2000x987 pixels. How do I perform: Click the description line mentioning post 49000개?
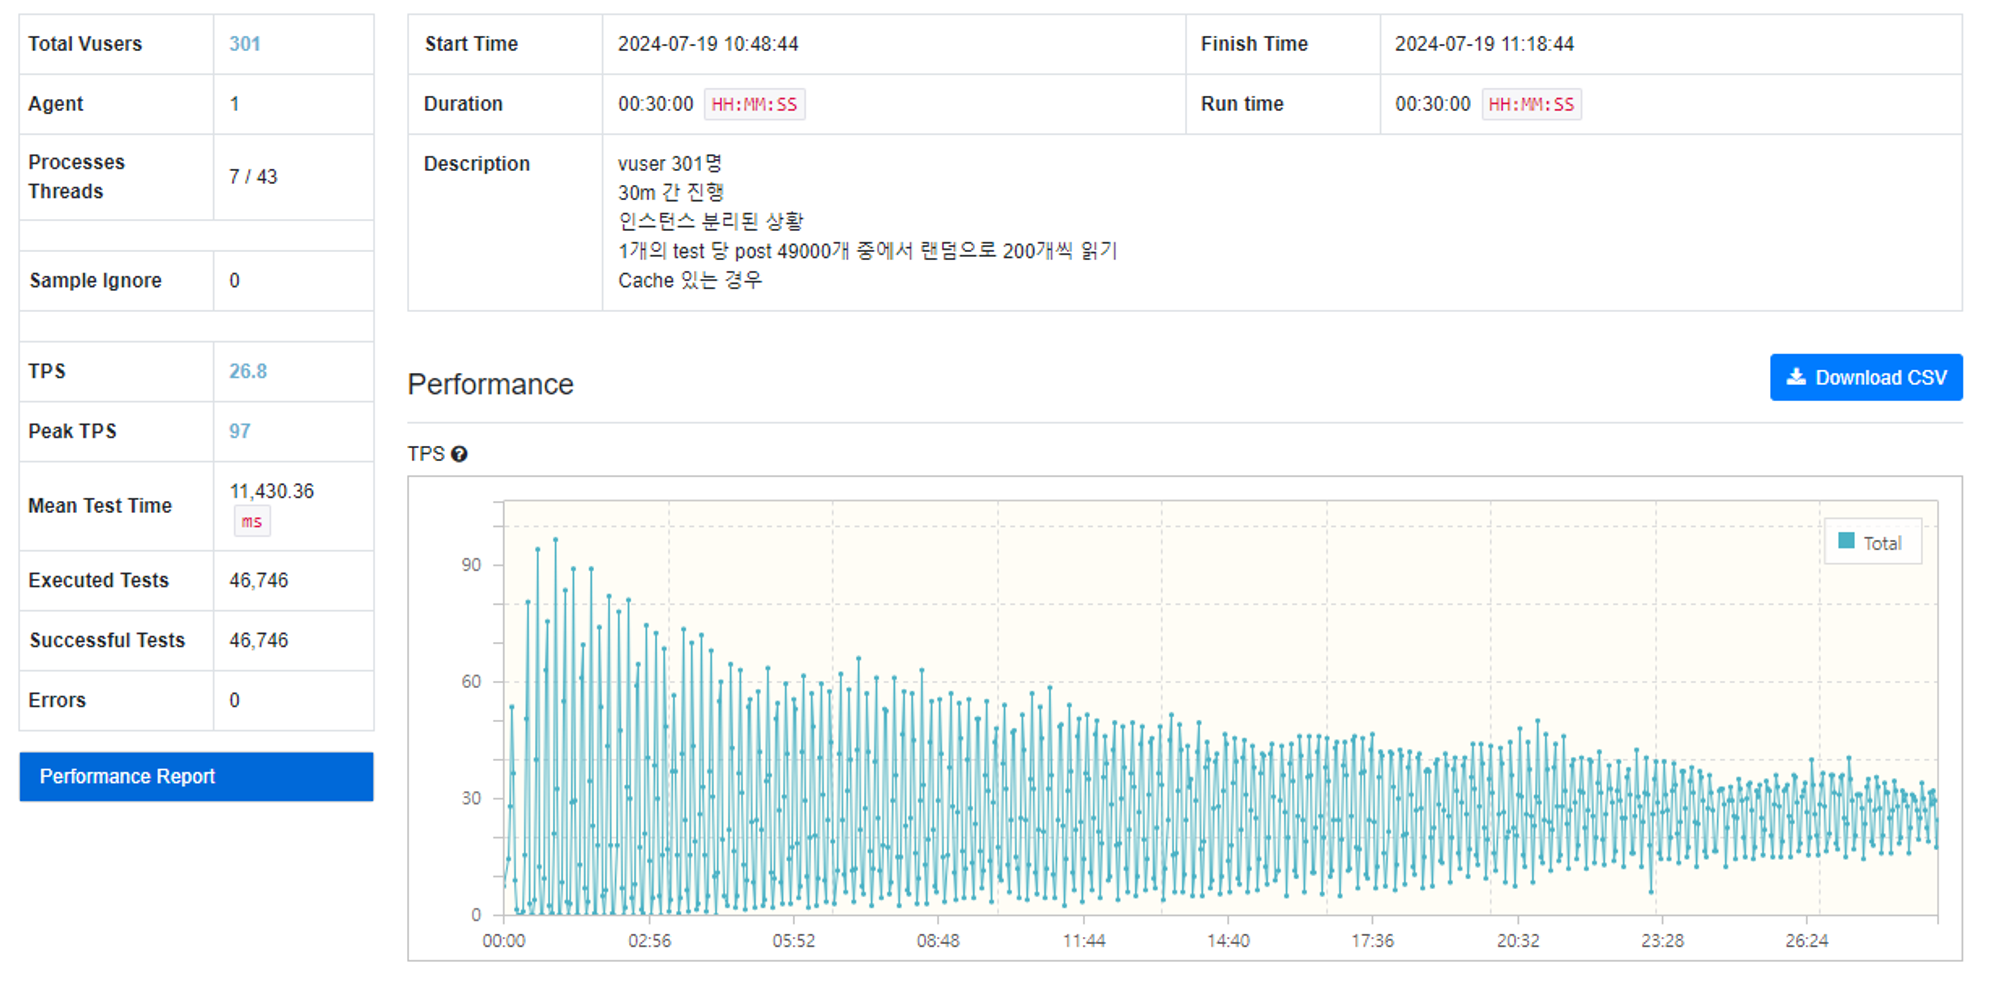[x=868, y=251]
